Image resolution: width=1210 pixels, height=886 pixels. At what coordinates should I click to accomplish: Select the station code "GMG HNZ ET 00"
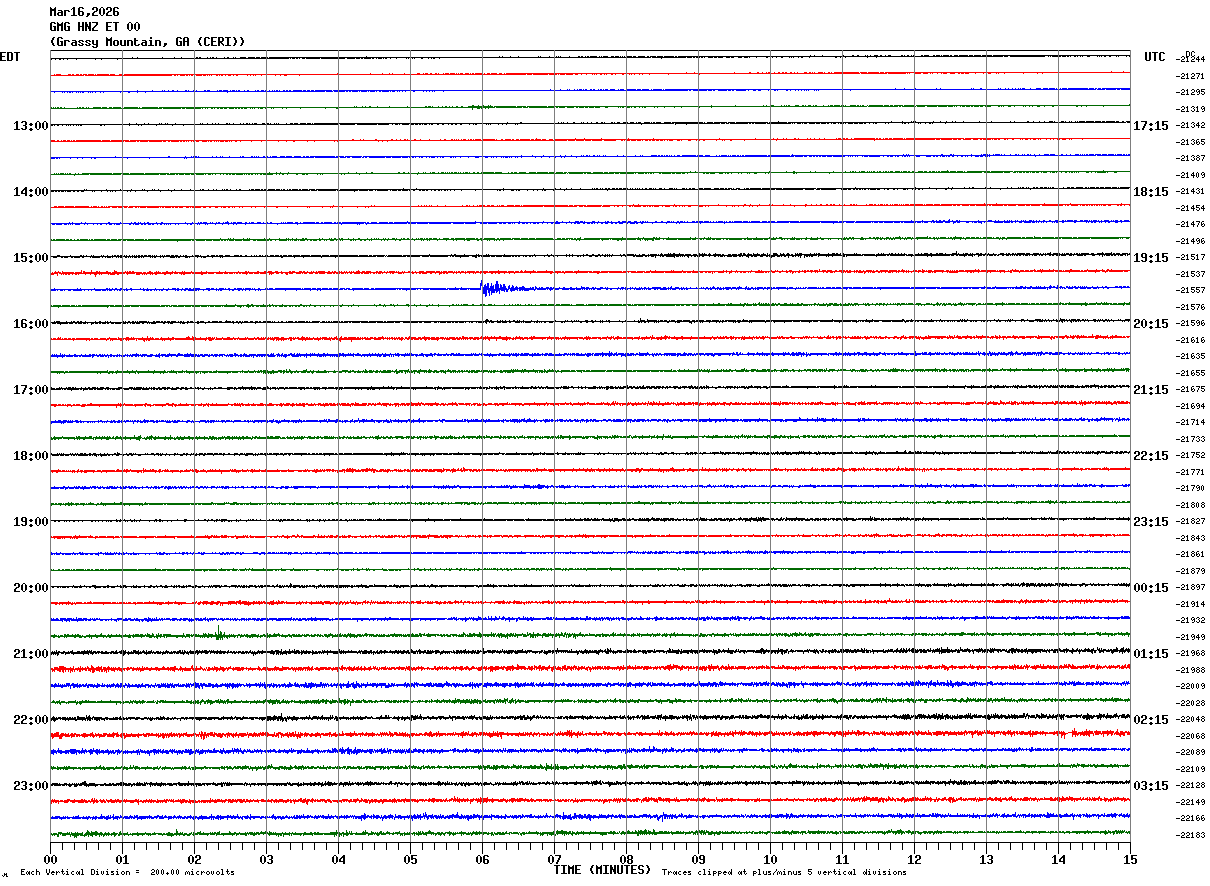point(95,27)
